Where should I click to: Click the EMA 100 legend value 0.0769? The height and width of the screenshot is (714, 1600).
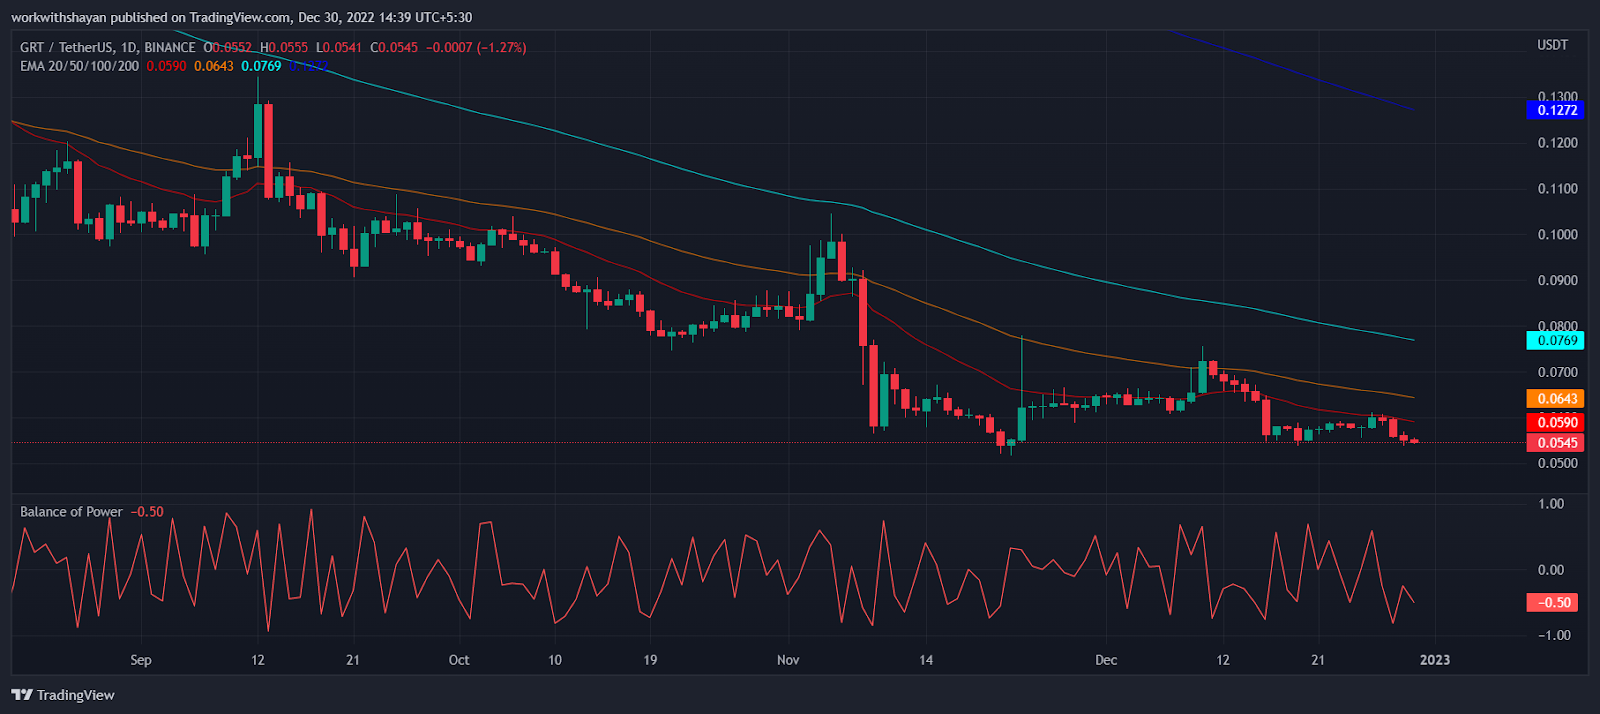coord(261,66)
